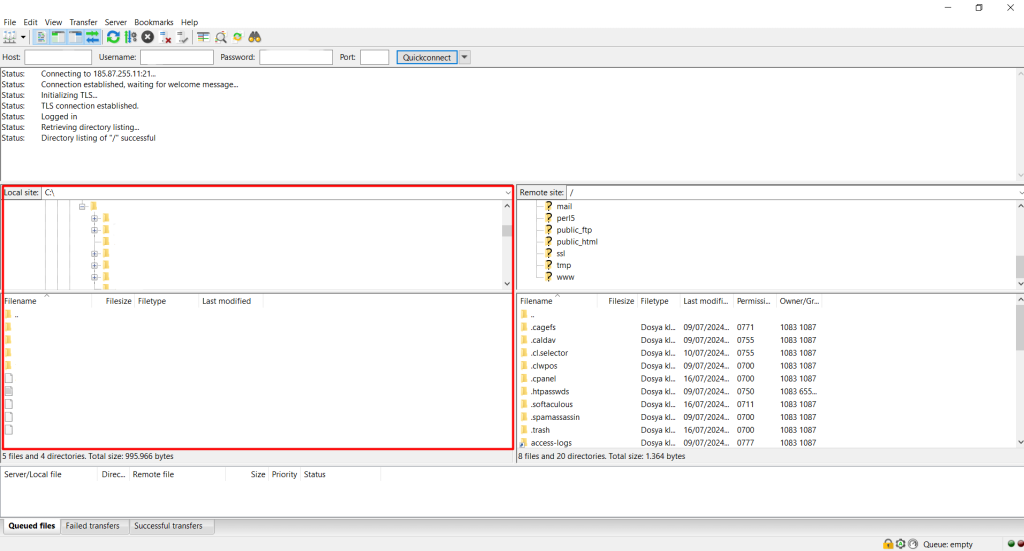Select public_html in the remote tree

[577, 242]
